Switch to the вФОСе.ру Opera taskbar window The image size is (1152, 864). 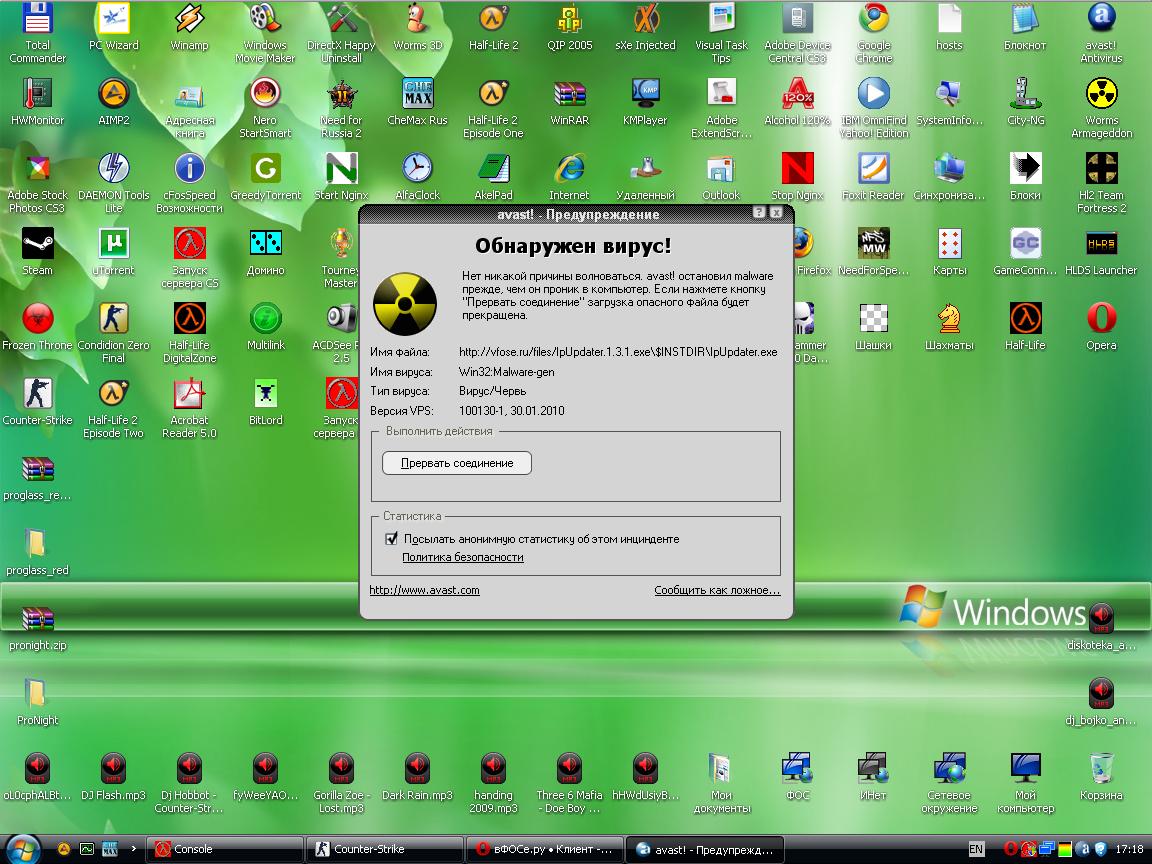[544, 849]
